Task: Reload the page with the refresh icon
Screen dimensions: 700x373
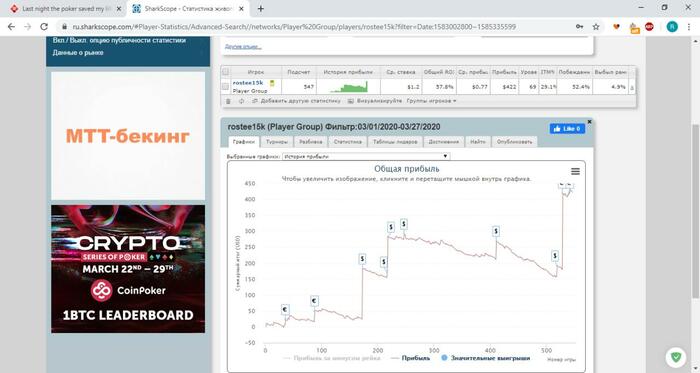Action: click(x=44, y=27)
